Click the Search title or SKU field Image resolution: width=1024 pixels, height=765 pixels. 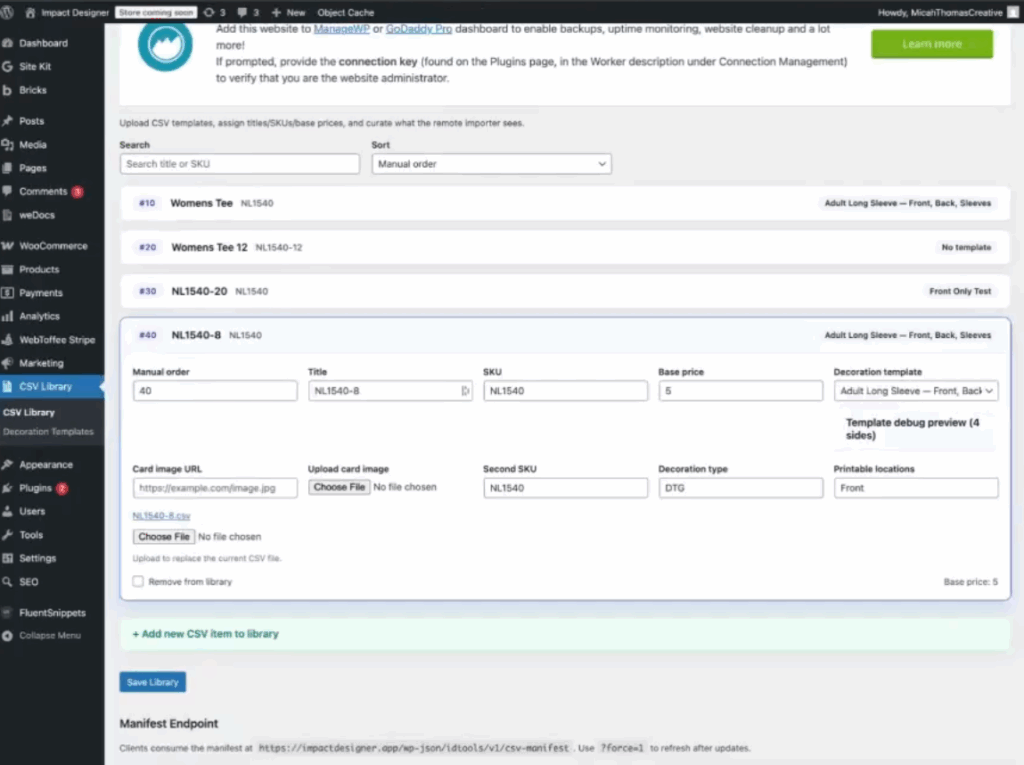(x=239, y=164)
